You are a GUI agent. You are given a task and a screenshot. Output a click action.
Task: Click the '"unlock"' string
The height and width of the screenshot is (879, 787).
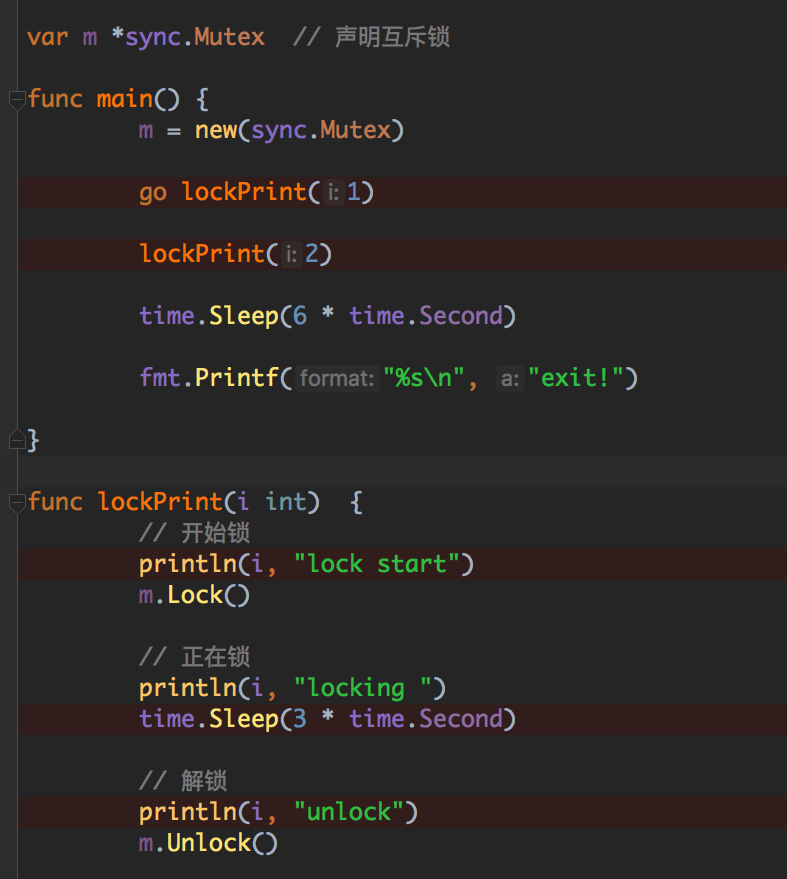pos(349,812)
